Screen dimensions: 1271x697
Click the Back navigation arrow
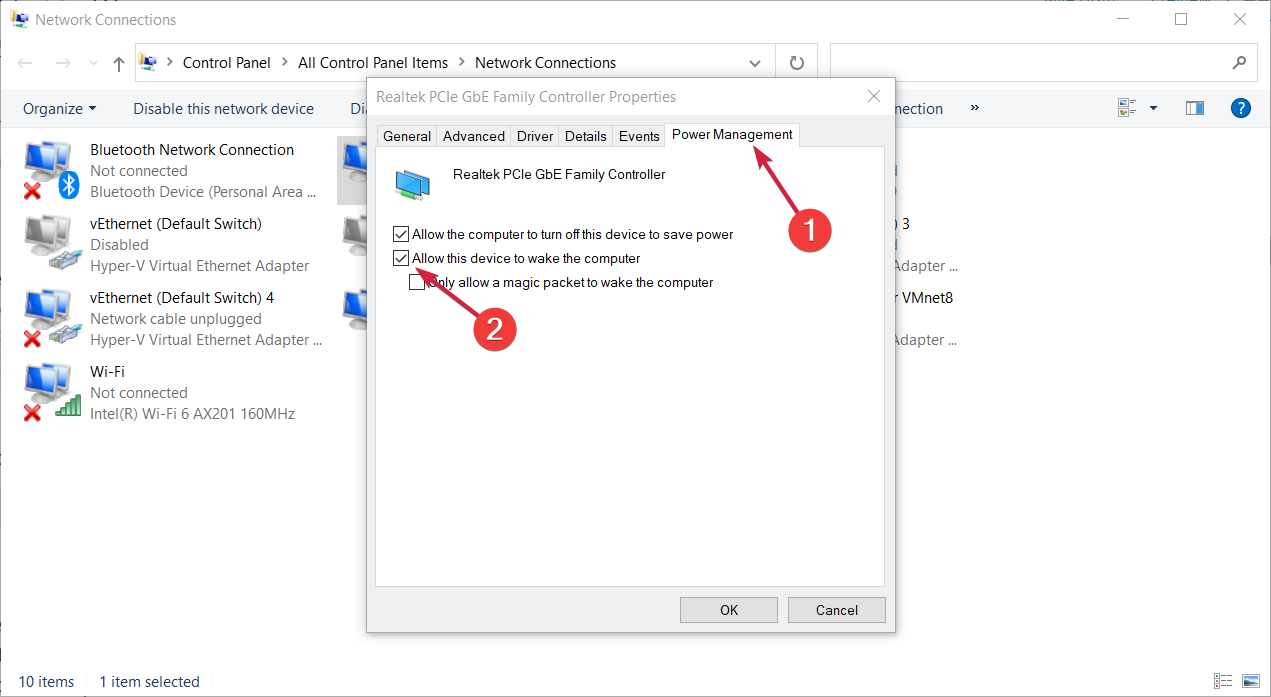25,63
